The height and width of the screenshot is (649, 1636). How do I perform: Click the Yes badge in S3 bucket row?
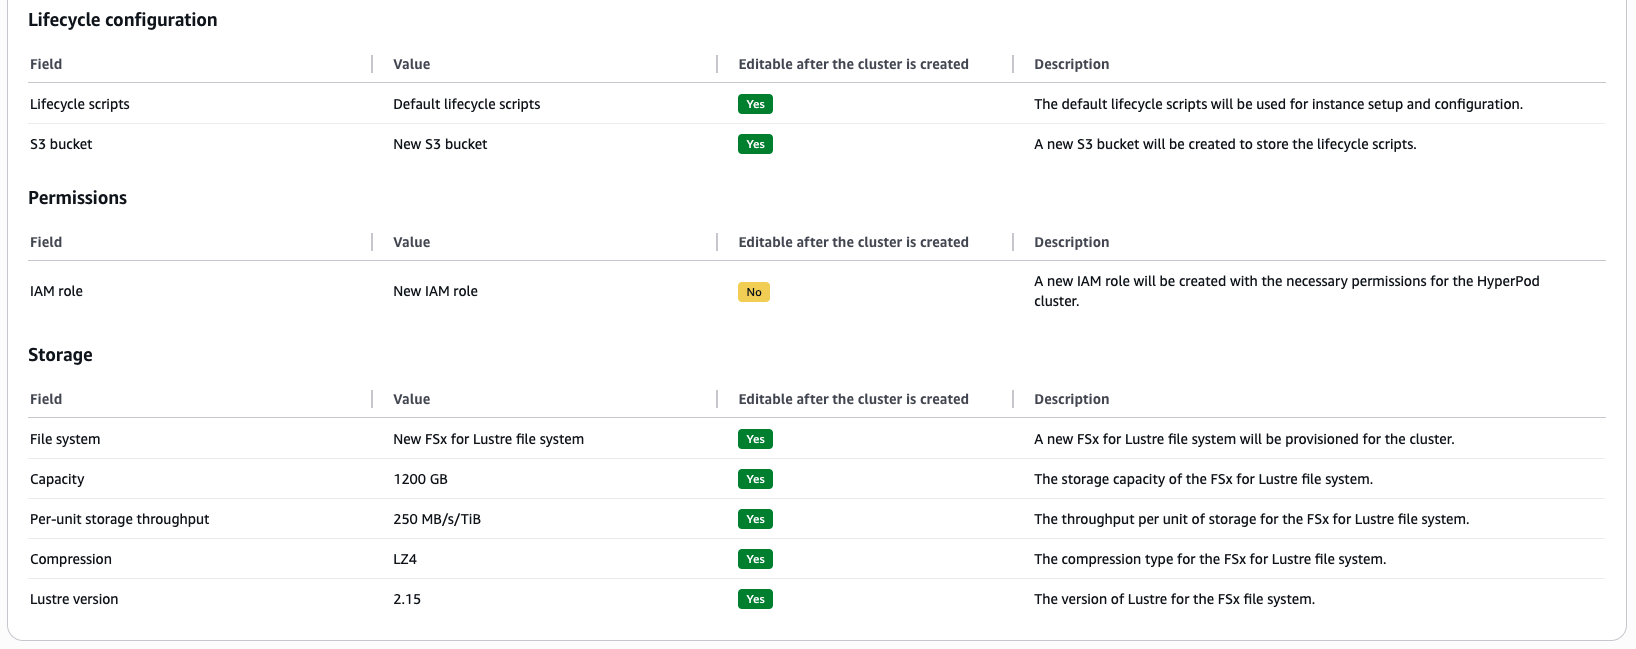[755, 144]
